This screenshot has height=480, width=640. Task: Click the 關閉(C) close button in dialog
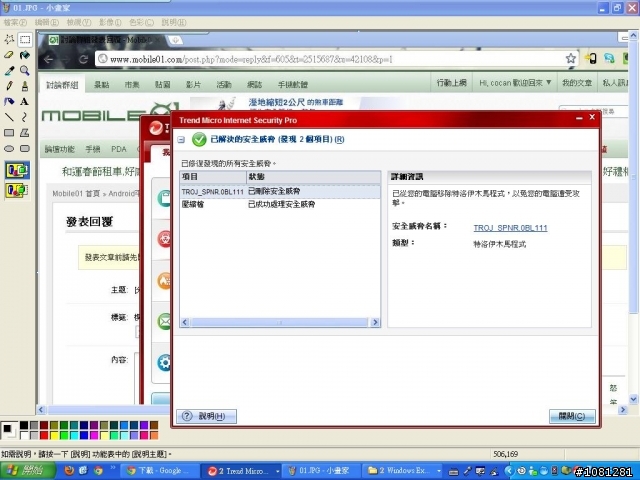(x=572, y=416)
